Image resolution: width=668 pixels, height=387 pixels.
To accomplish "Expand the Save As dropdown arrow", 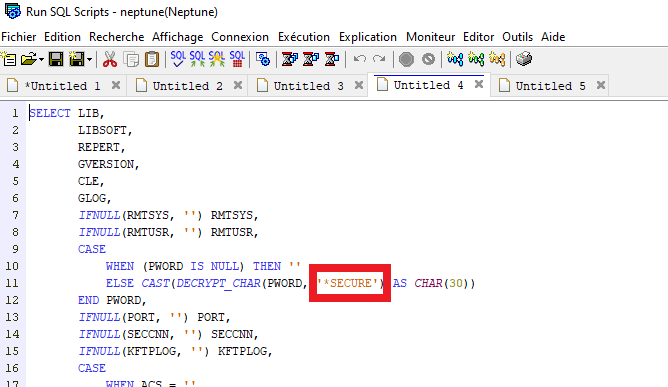I will [89, 59].
